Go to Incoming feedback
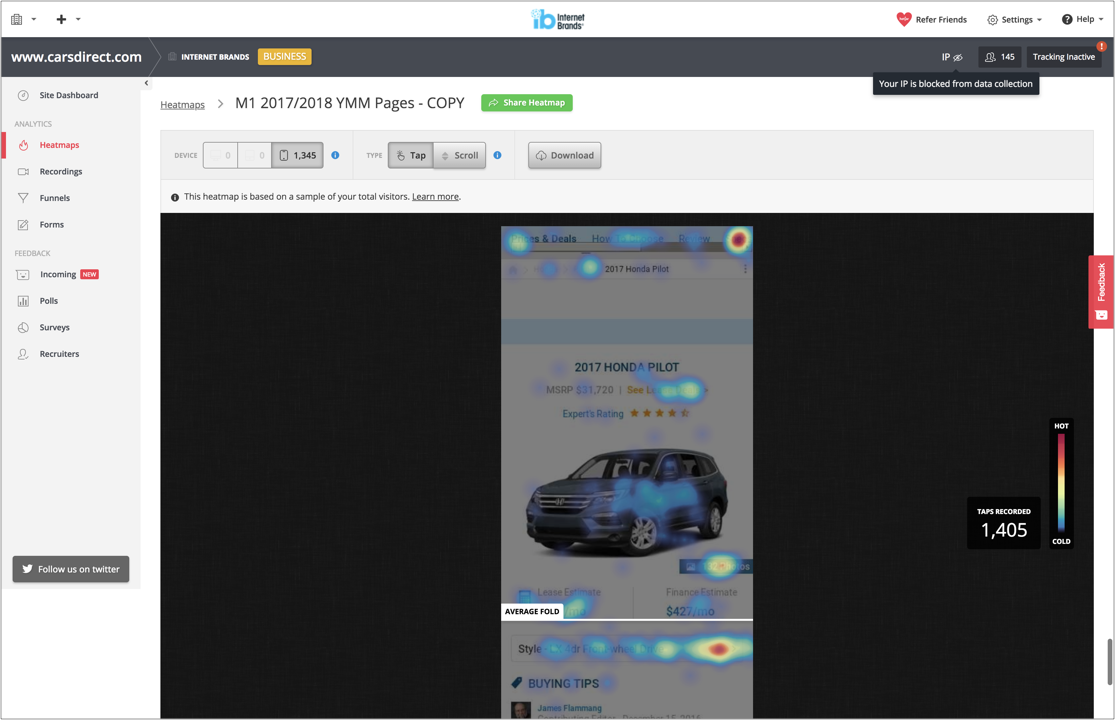 coord(57,274)
